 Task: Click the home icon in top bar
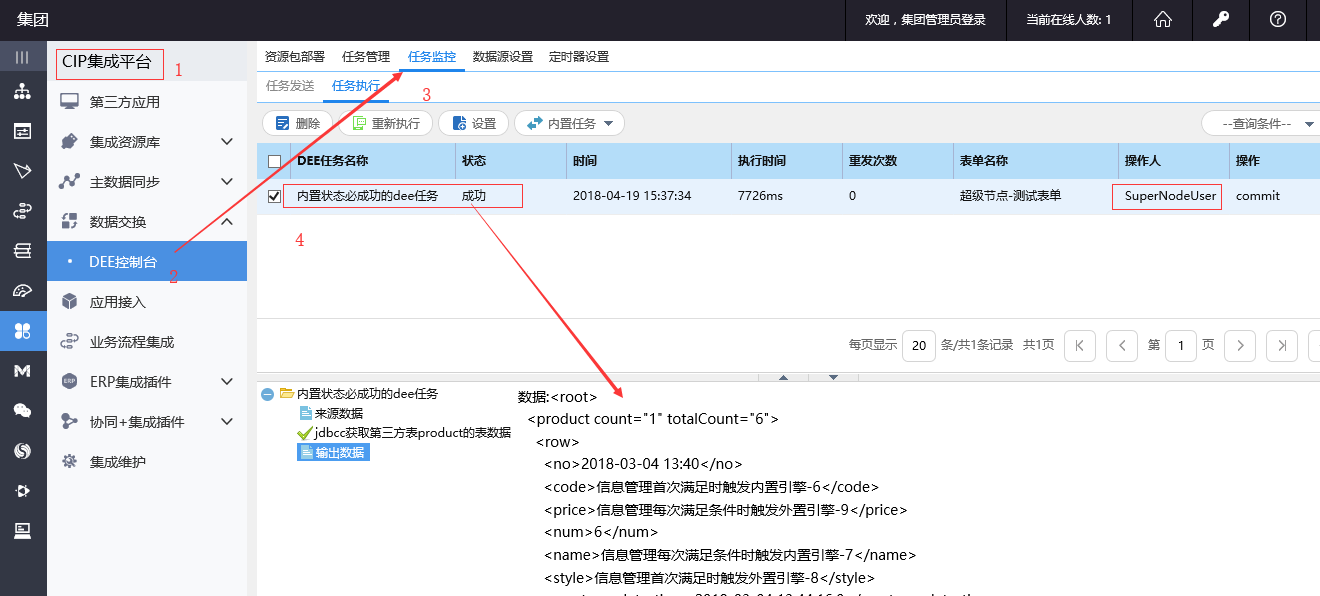(1163, 20)
